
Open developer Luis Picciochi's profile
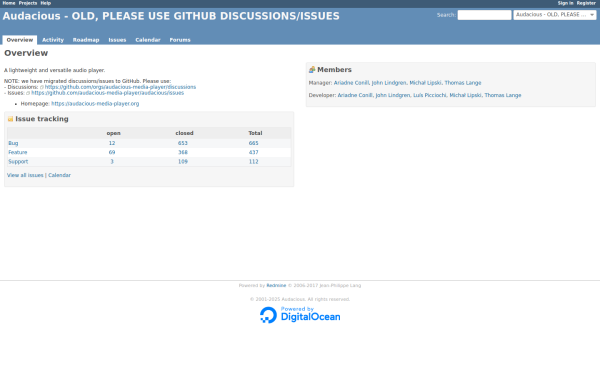tap(429, 95)
